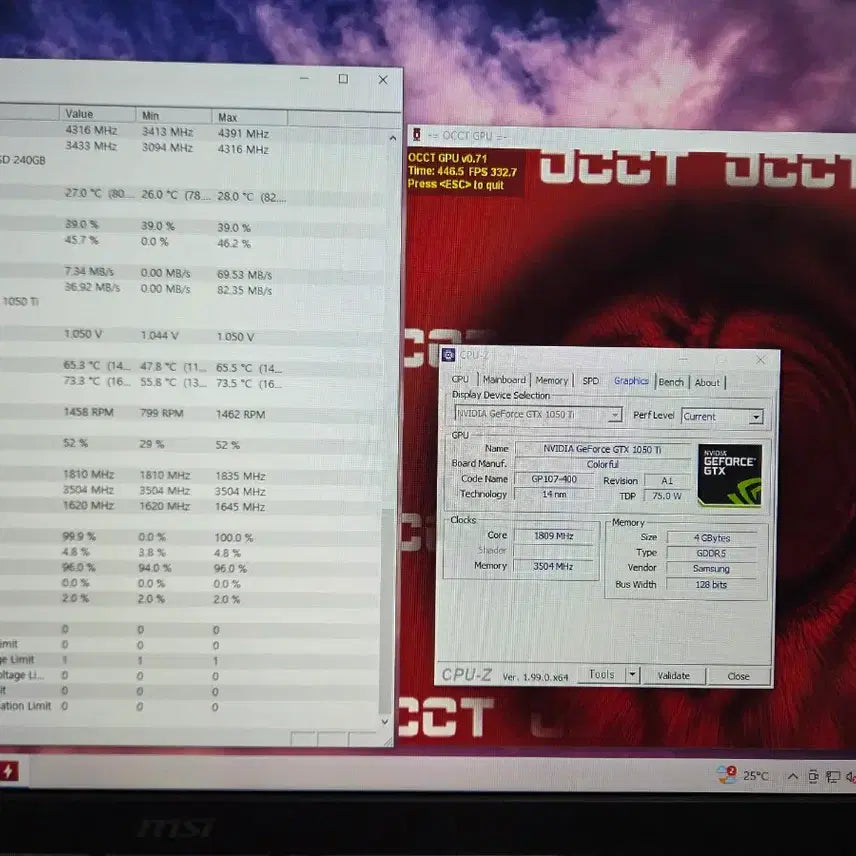Image resolution: width=856 pixels, height=856 pixels.
Task: Click the CPU-Z version text 1.99.0.x64
Action: [535, 677]
